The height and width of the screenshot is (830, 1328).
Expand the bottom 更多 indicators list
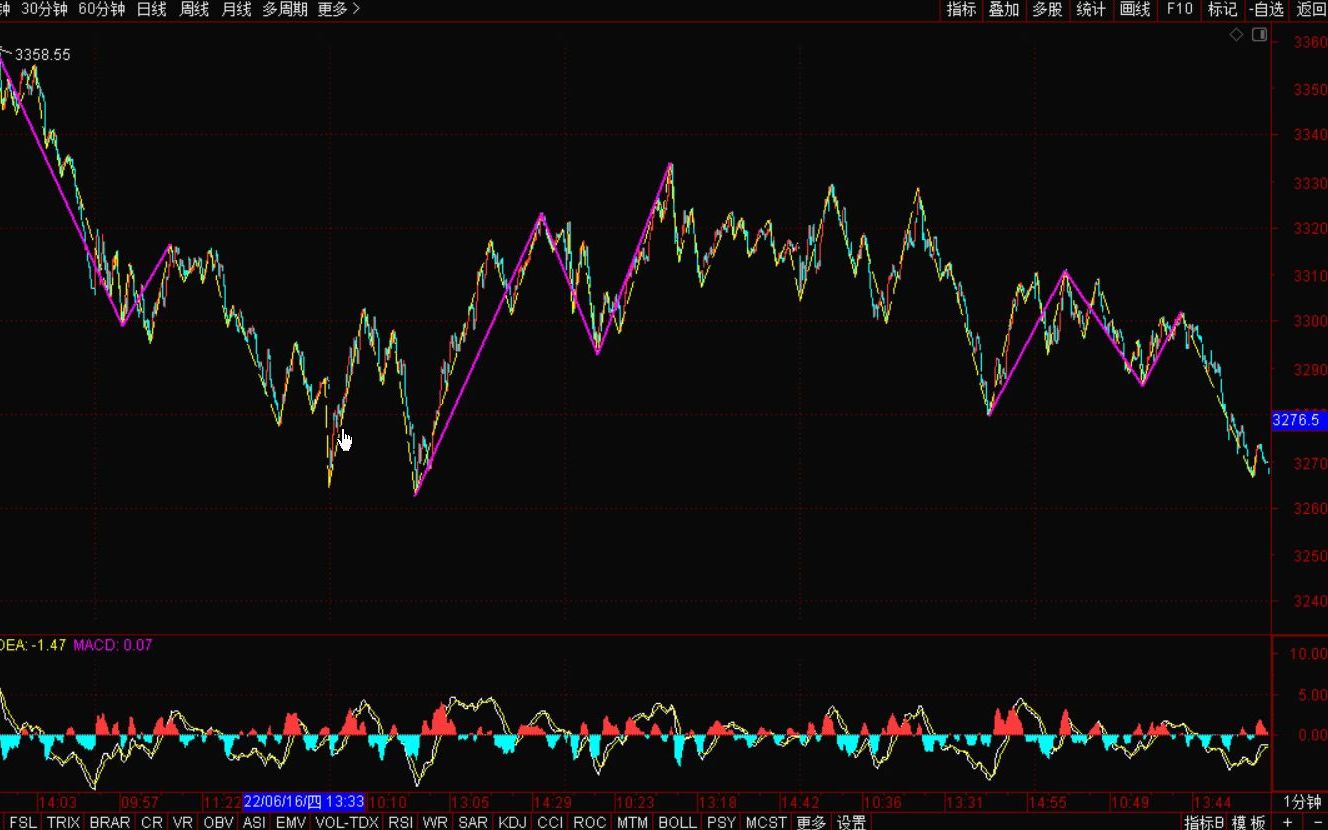pyautogui.click(x=811, y=822)
